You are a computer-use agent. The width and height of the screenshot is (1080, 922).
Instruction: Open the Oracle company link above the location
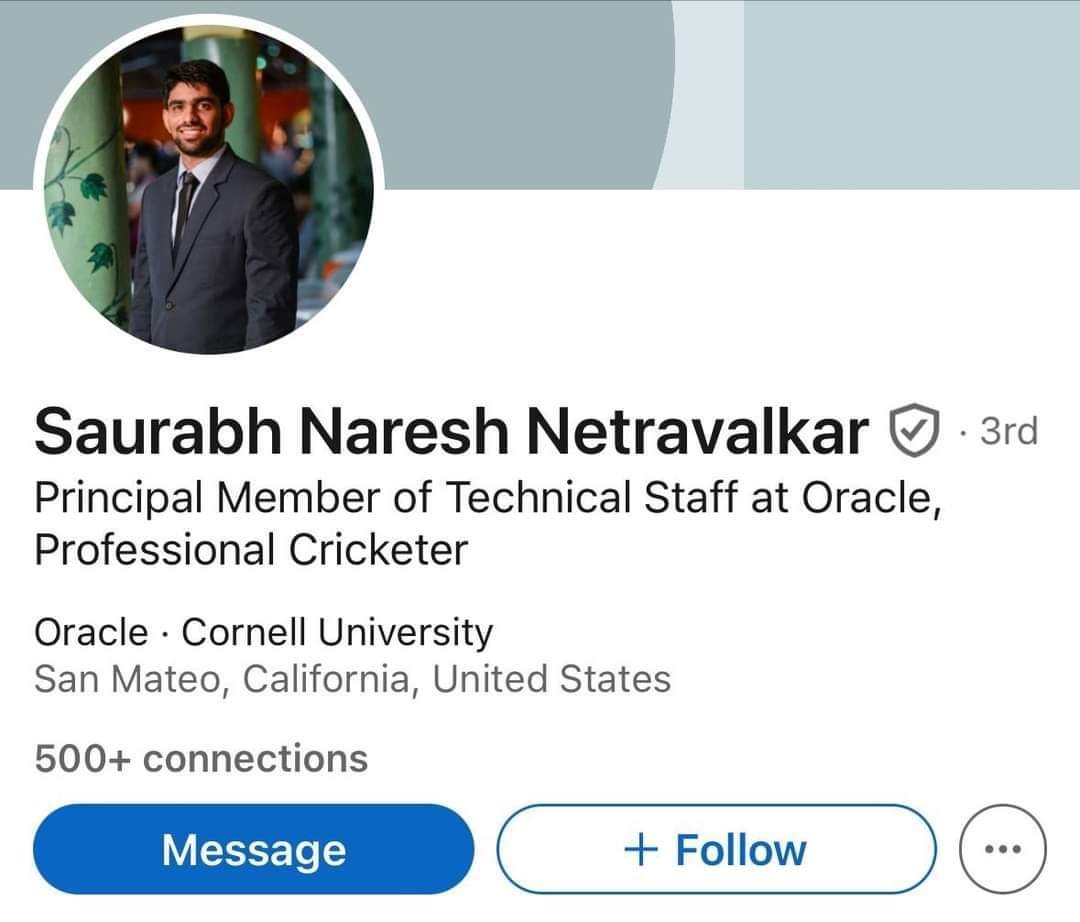(90, 632)
